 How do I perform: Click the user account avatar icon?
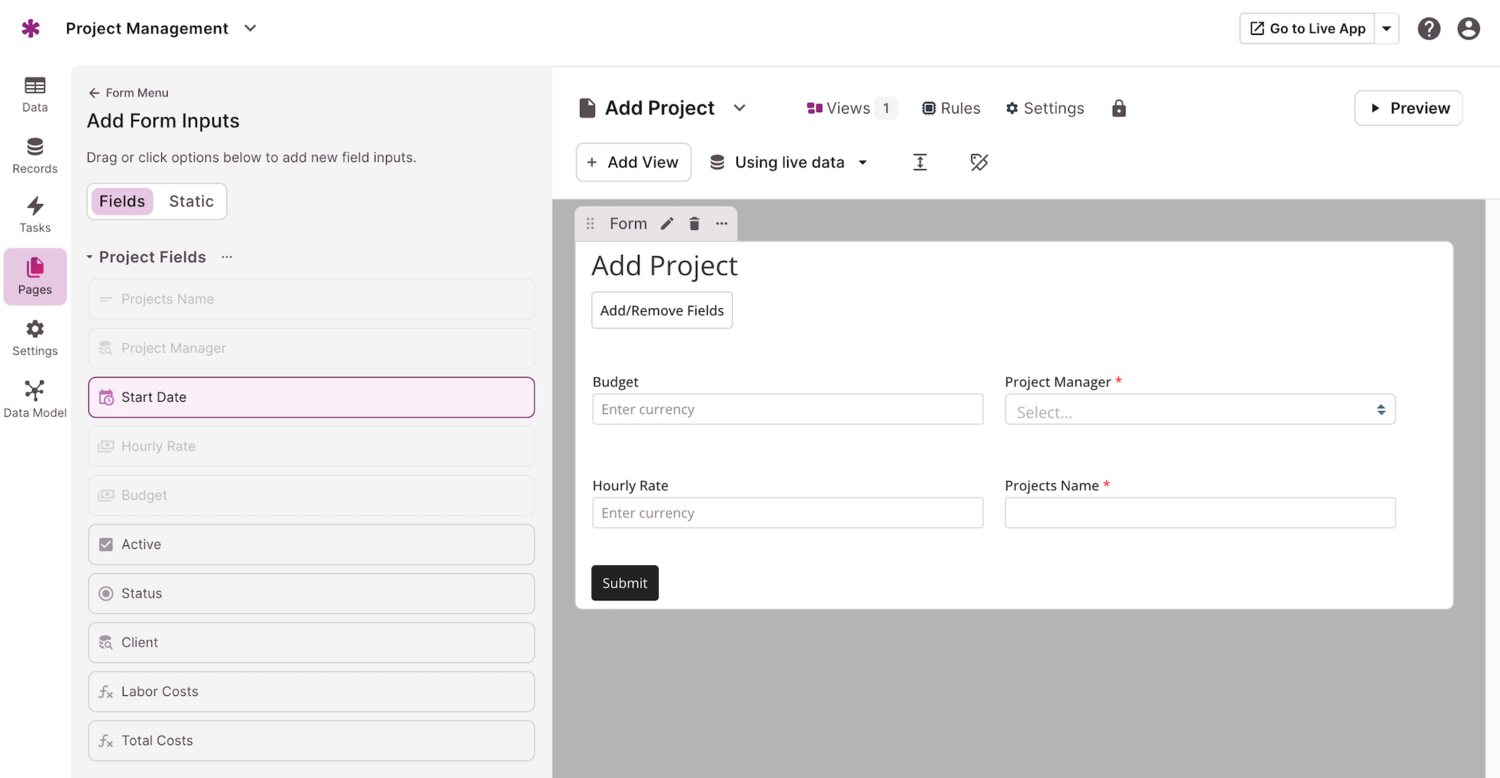[x=1468, y=29]
